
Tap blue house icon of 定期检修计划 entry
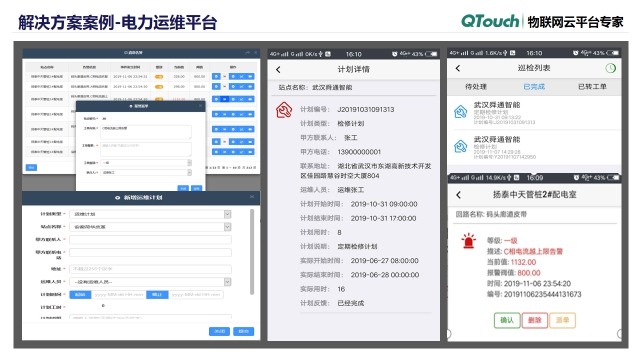tap(460, 111)
